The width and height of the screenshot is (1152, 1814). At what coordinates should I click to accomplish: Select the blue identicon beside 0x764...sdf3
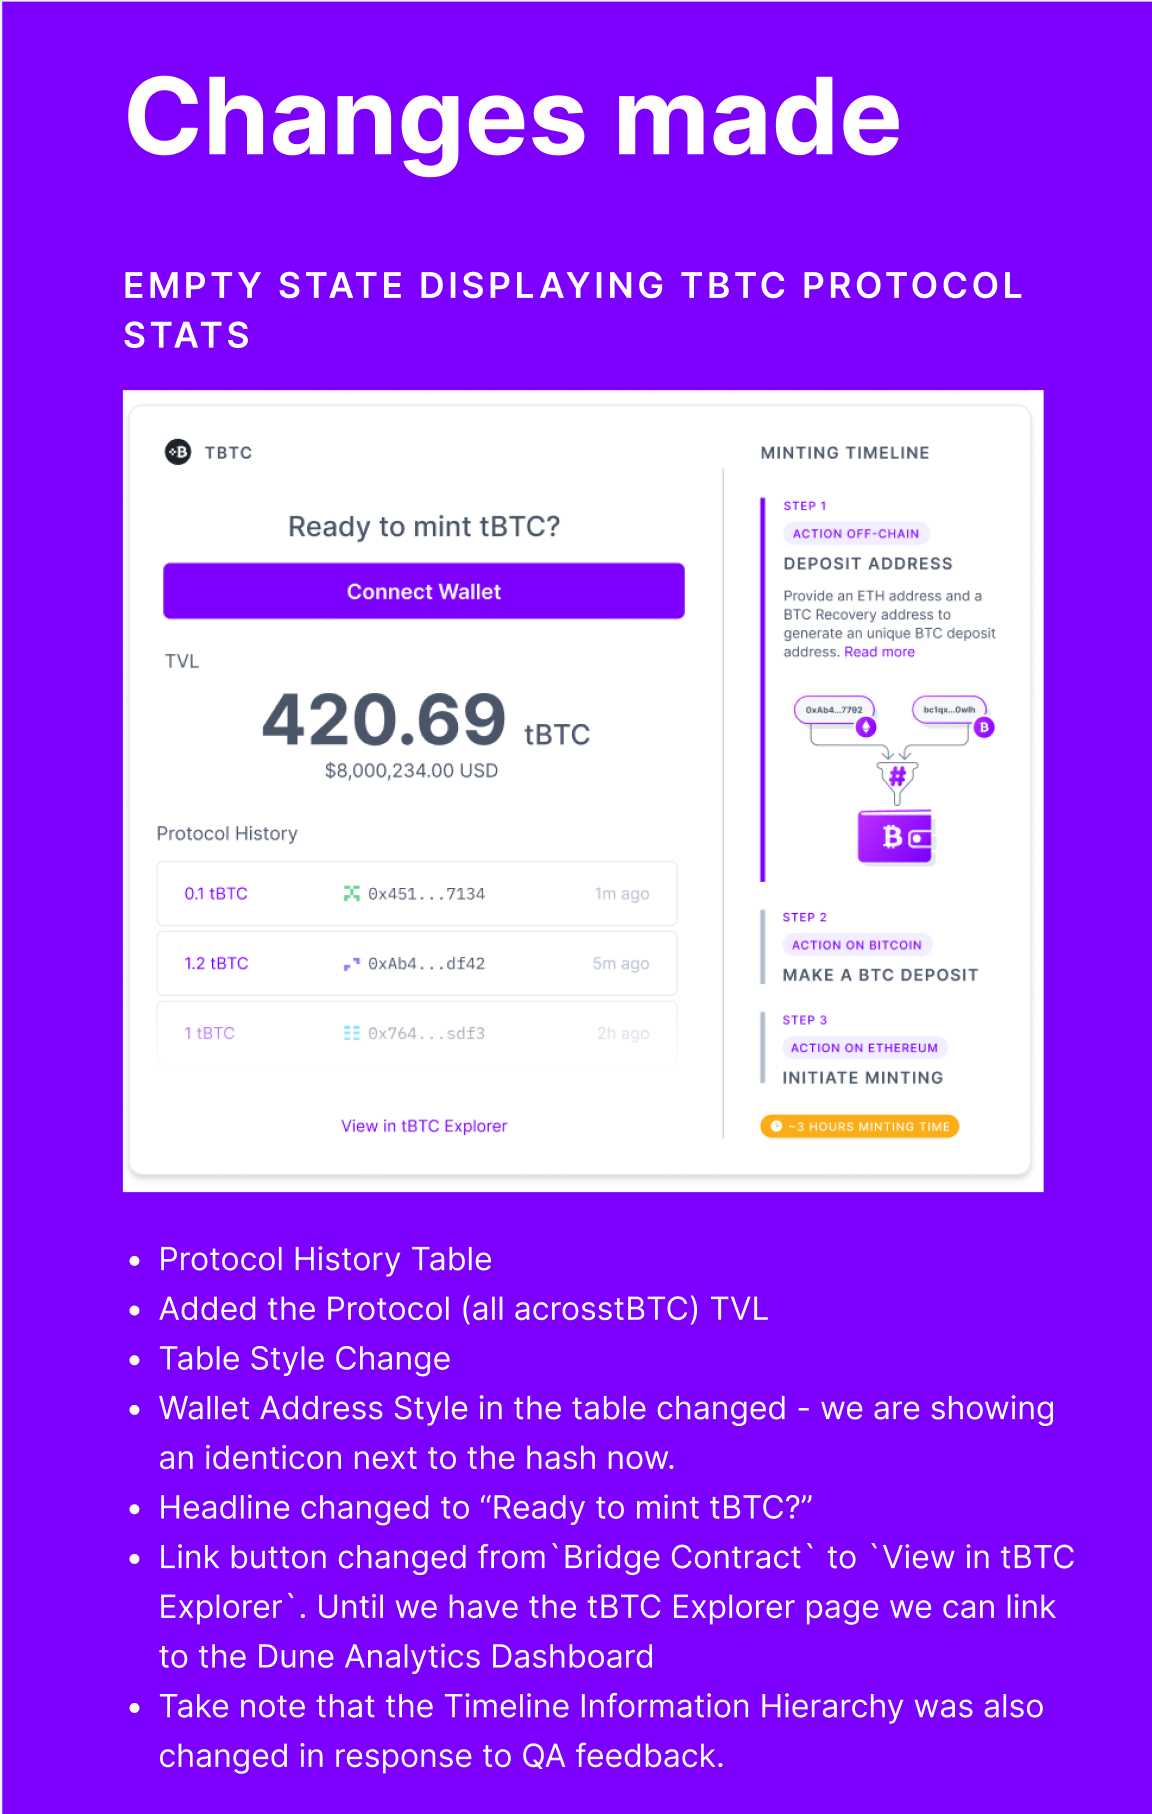354,1032
